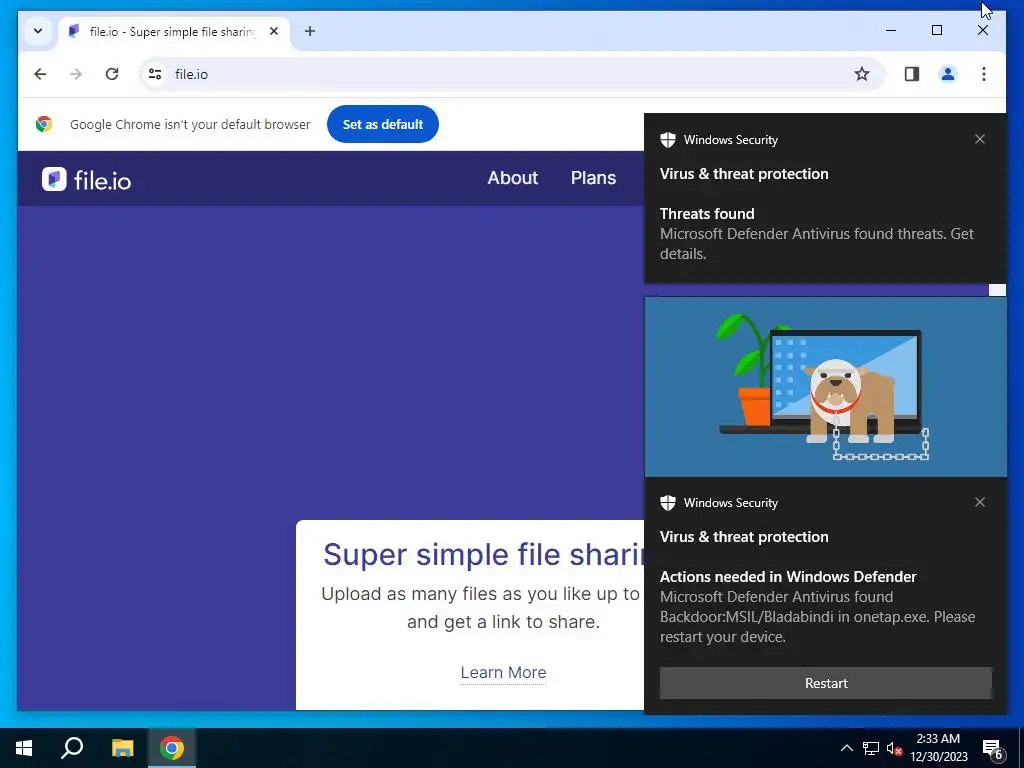Reload the file.io page
This screenshot has height=768, width=1024.
tap(112, 74)
